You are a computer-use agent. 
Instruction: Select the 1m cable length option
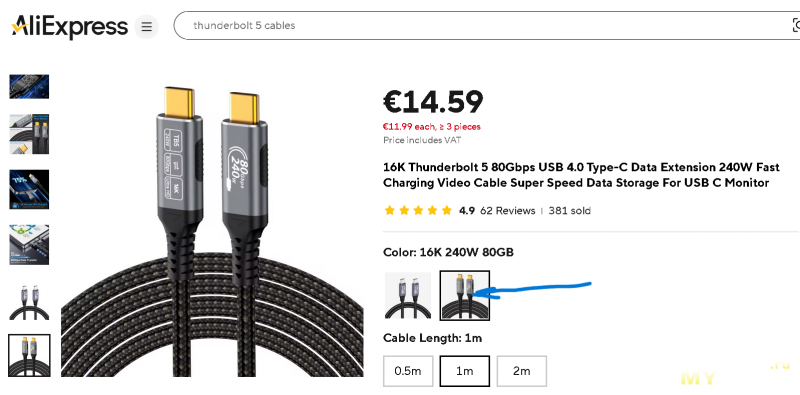(x=465, y=371)
